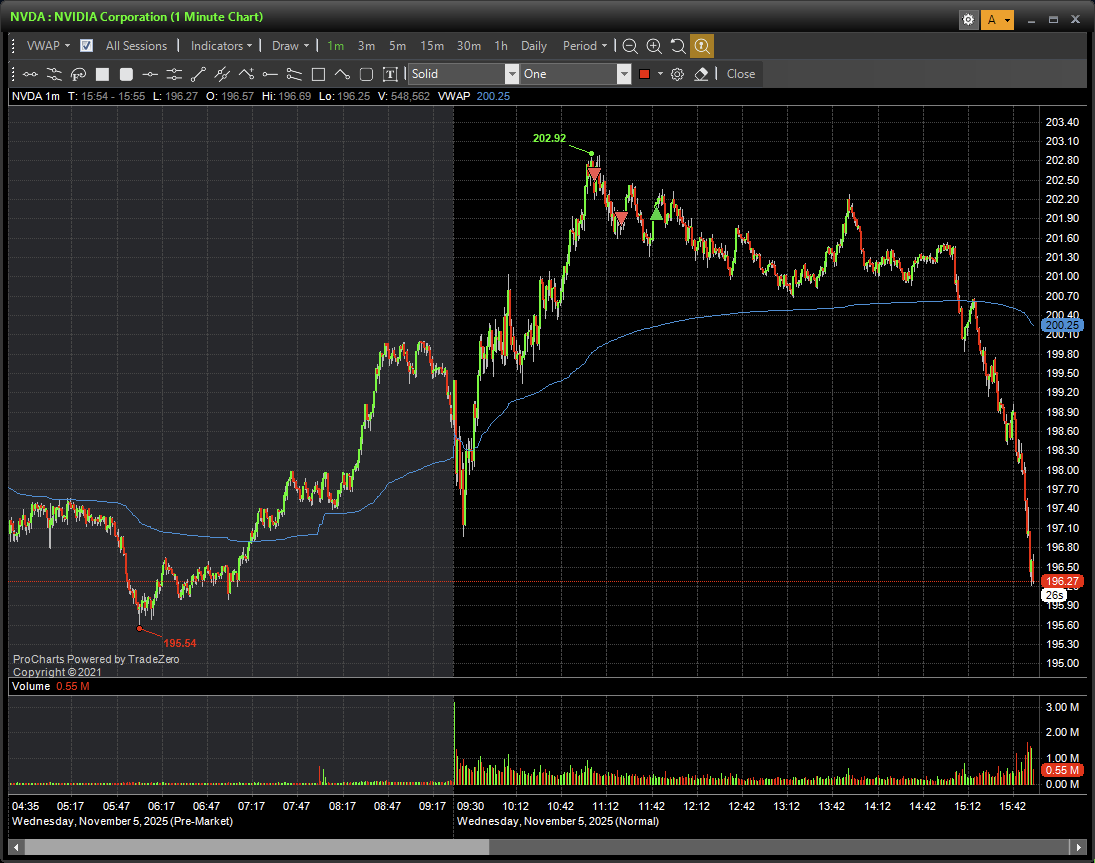Select the horizontal line draw tool
1095x863 pixels.
pos(30,74)
